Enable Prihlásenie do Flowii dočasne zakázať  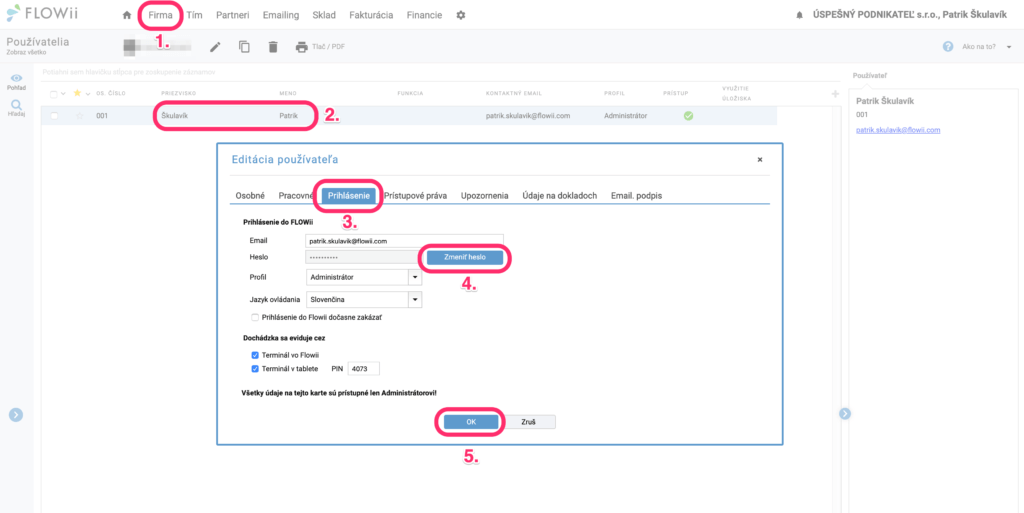click(255, 317)
